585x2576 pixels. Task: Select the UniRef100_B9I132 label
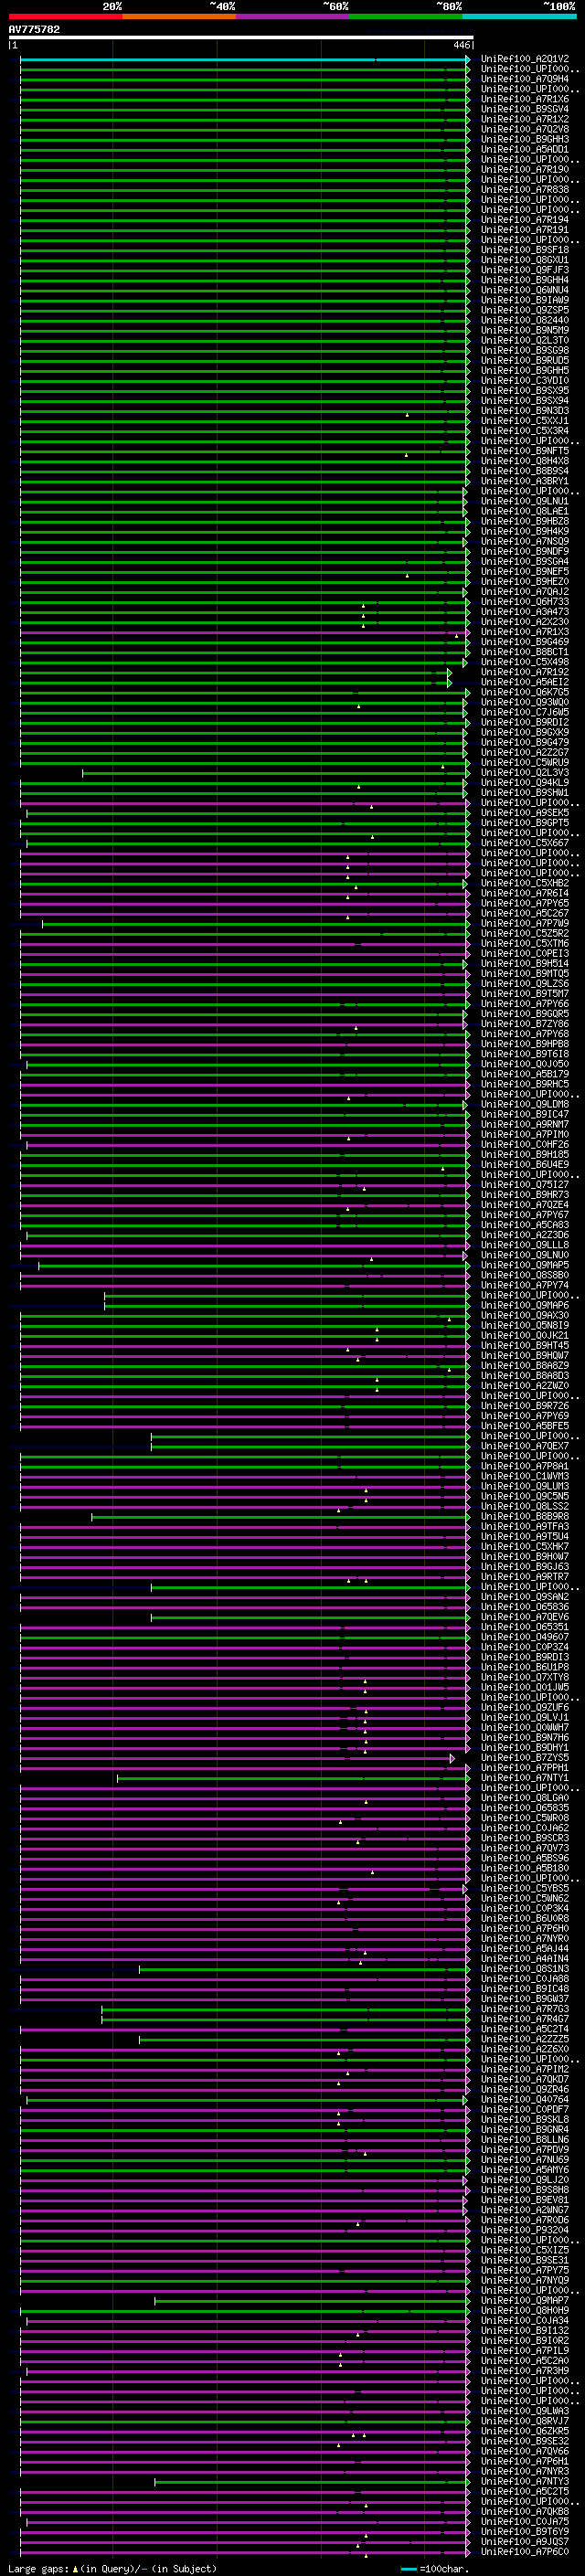[x=525, y=2330]
